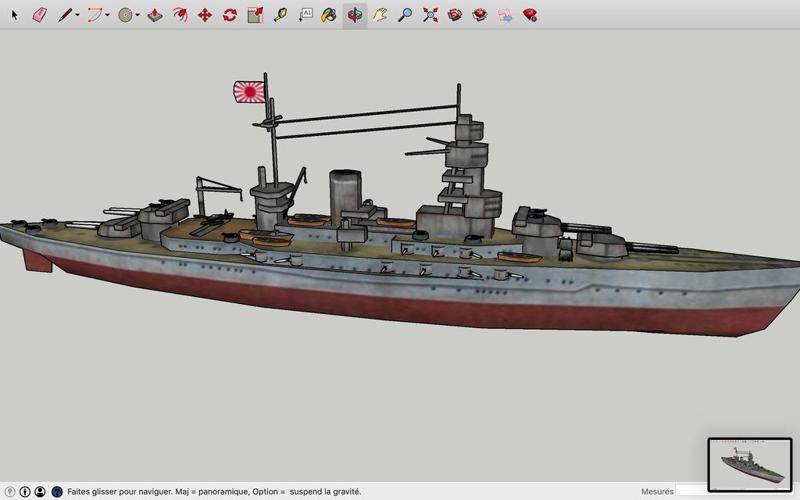This screenshot has height=500, width=800.
Task: Open the Line tool dropdown arrow
Action: (77, 15)
